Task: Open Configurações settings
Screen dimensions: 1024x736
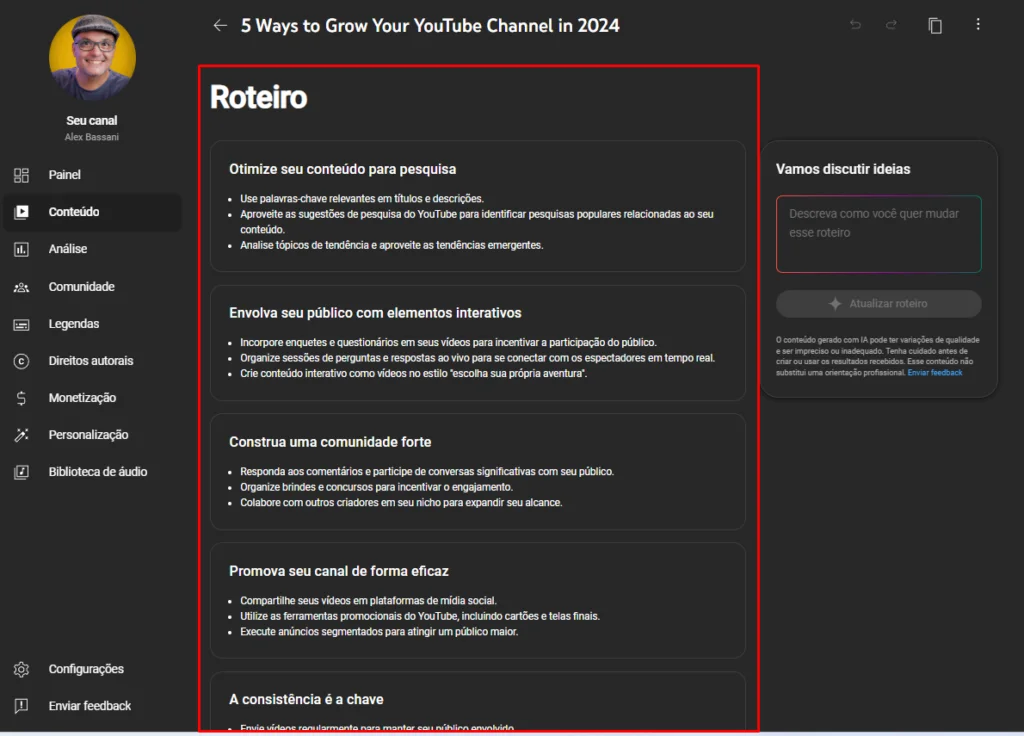Action: click(x=86, y=669)
